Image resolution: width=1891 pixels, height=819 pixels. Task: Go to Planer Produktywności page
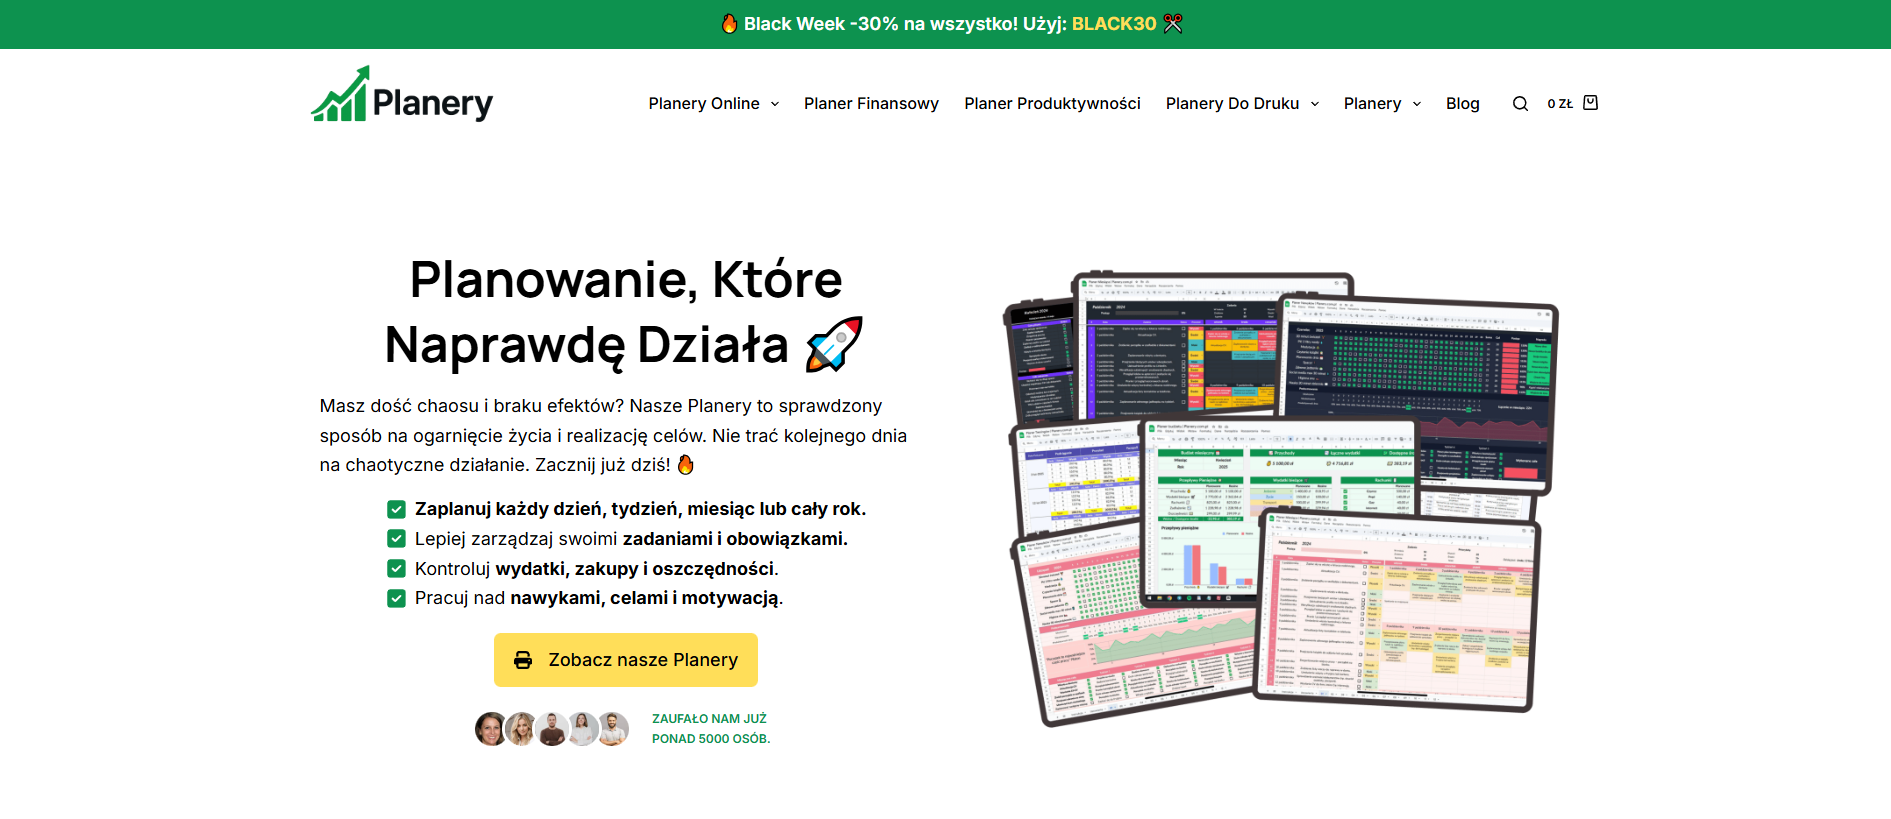click(x=1052, y=104)
